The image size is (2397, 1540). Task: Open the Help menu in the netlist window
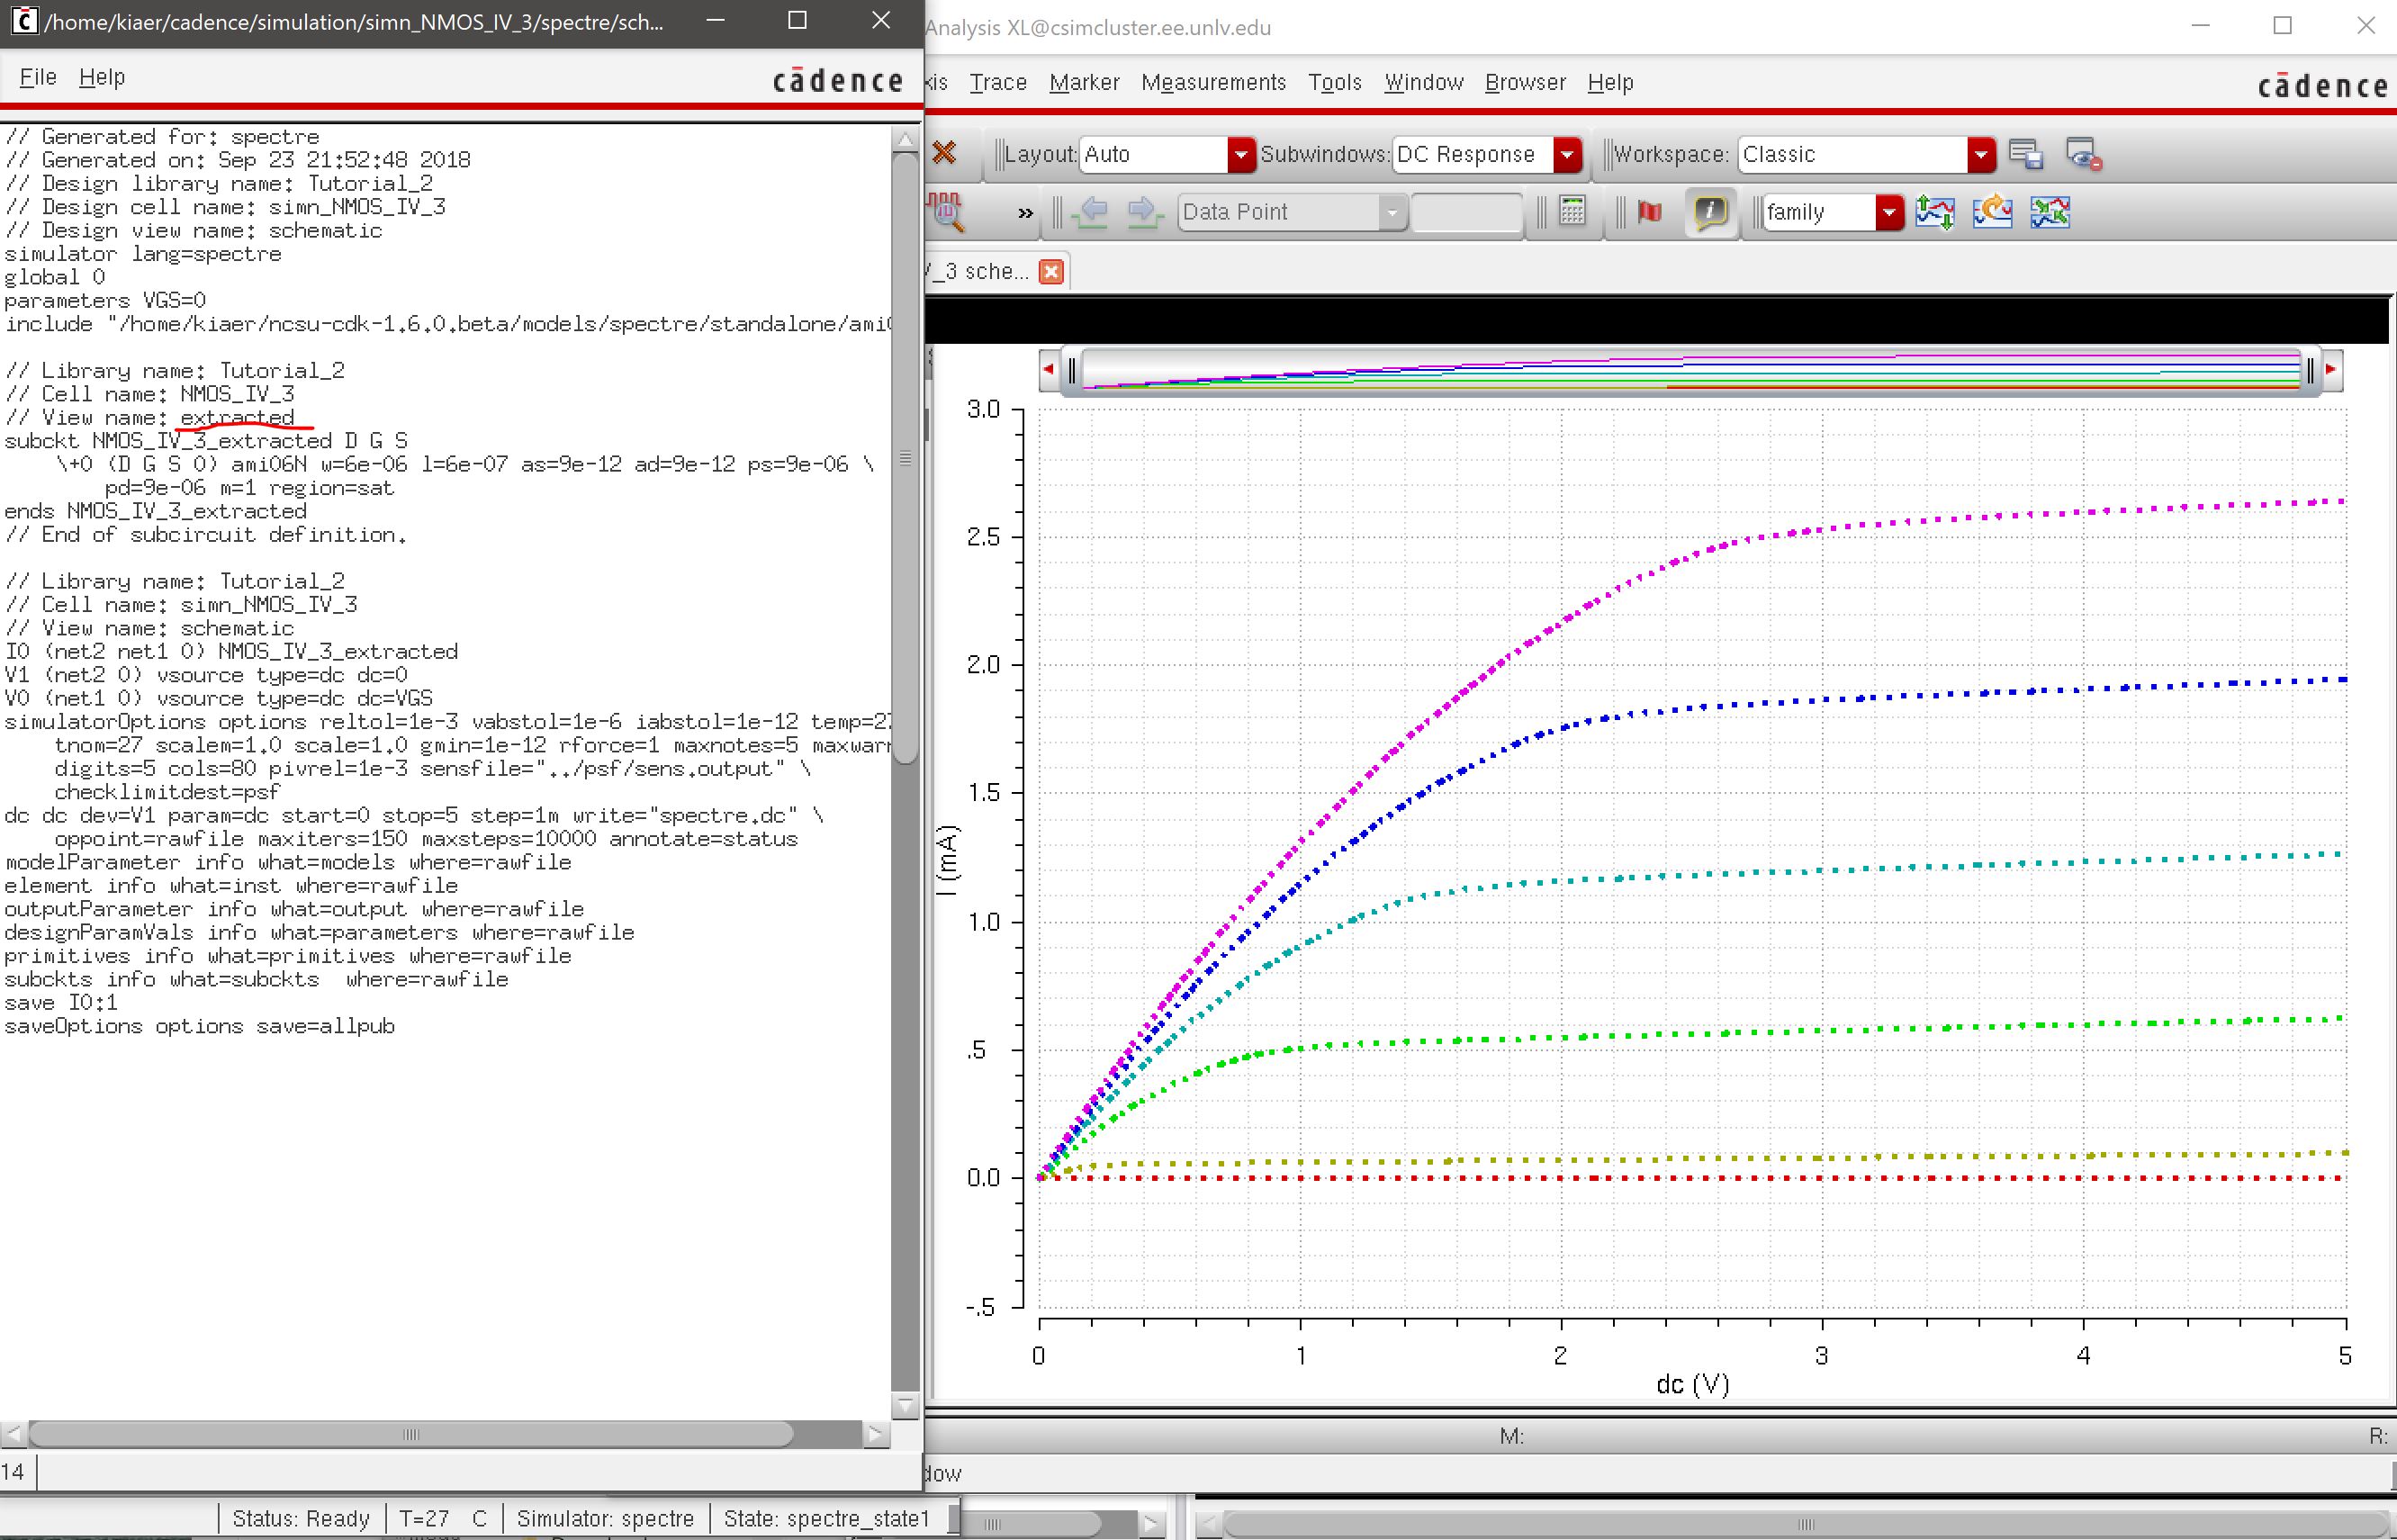pos(102,77)
